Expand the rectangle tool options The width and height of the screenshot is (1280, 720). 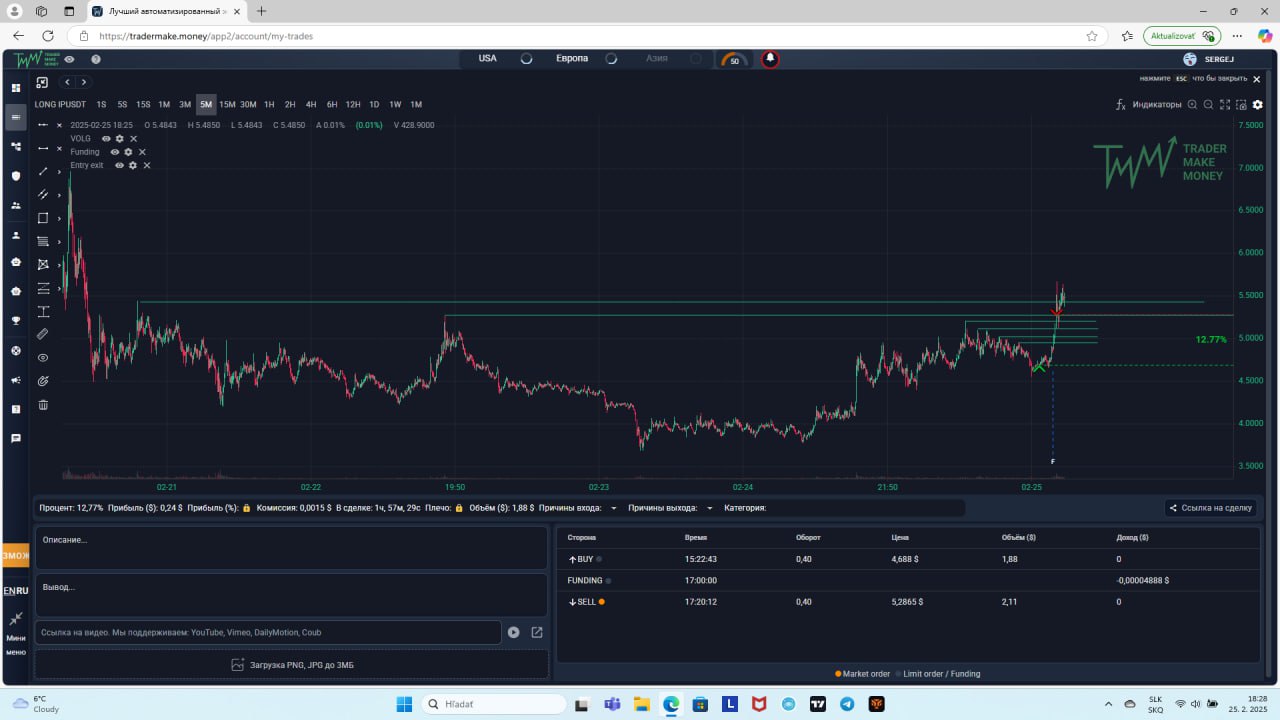(59, 219)
